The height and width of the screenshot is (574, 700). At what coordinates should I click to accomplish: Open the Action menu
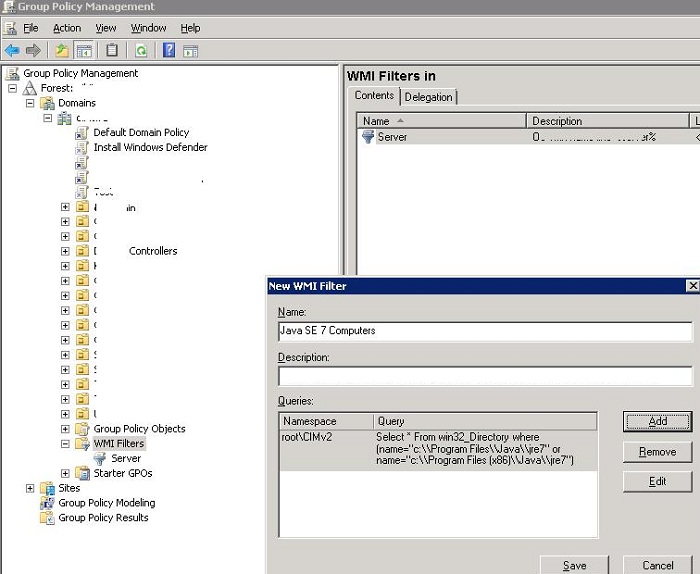(67, 28)
